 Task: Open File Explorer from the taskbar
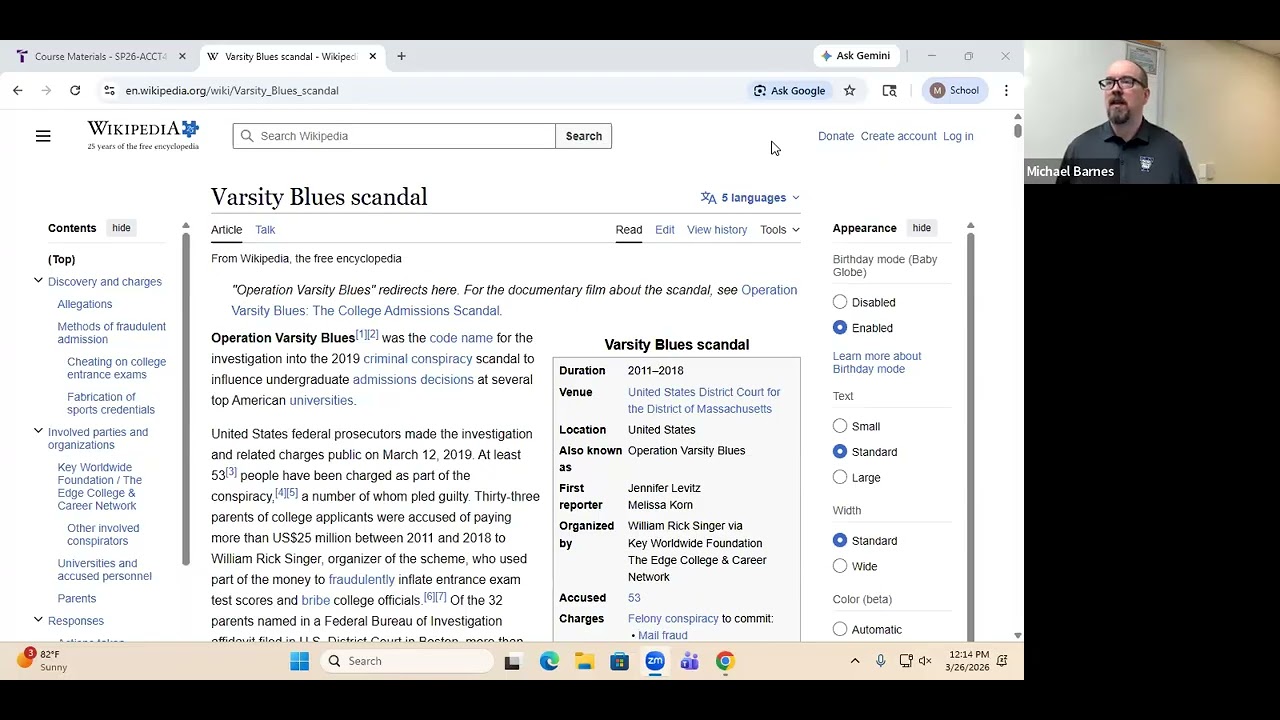[584, 661]
